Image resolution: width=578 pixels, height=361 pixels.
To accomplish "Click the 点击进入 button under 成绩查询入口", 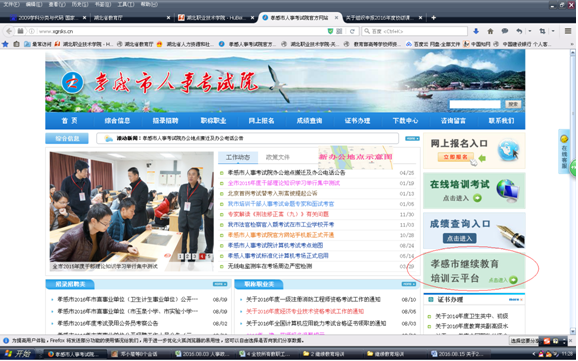I will tap(459, 239).
